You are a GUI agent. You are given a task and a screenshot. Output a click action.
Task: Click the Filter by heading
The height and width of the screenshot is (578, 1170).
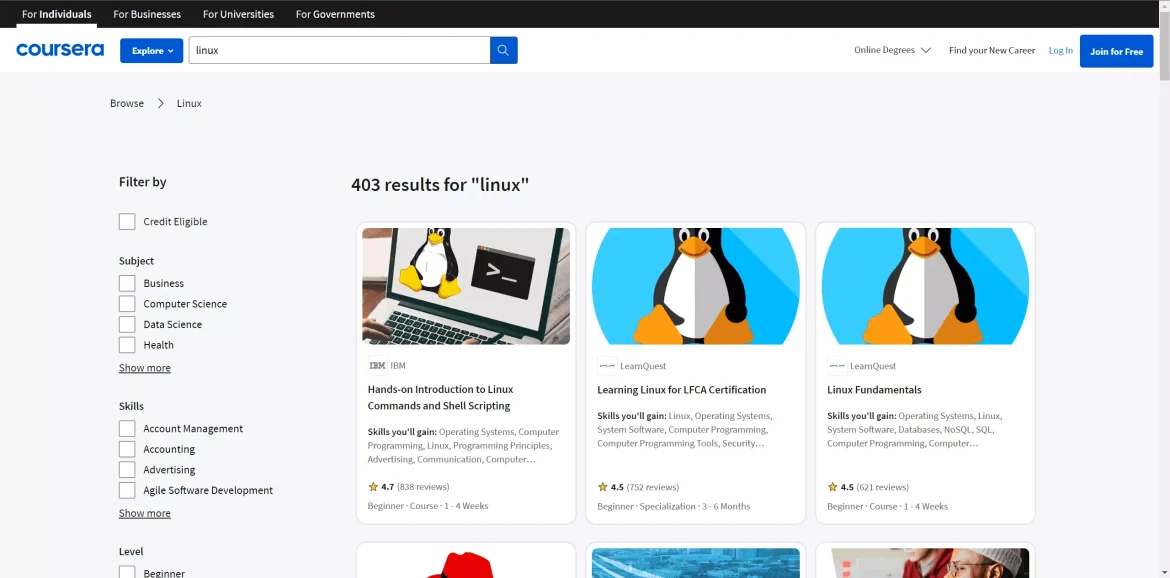pos(143,182)
